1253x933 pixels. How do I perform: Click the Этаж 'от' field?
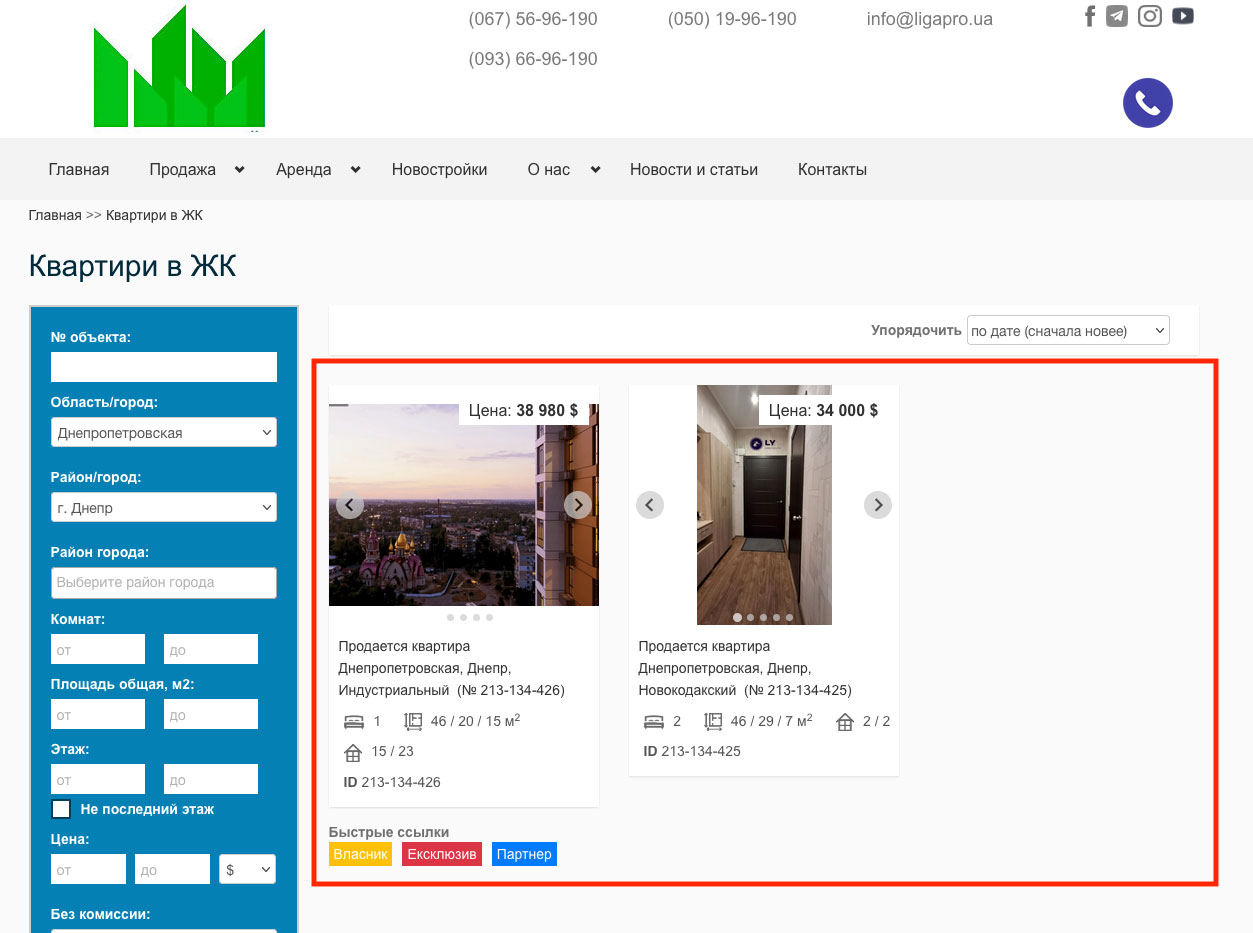point(98,779)
